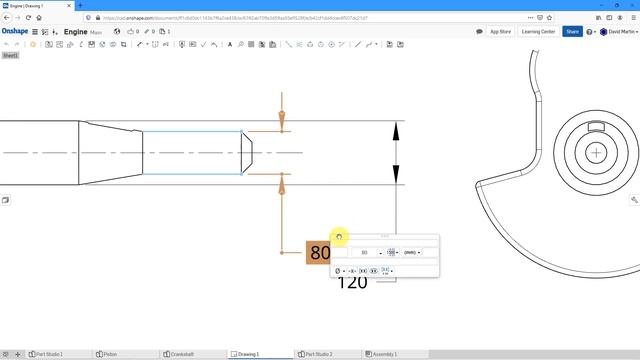Image resolution: width=640 pixels, height=360 pixels.
Task: Click the yellow update drawing icon
Action: pyautogui.click(x=33, y=44)
